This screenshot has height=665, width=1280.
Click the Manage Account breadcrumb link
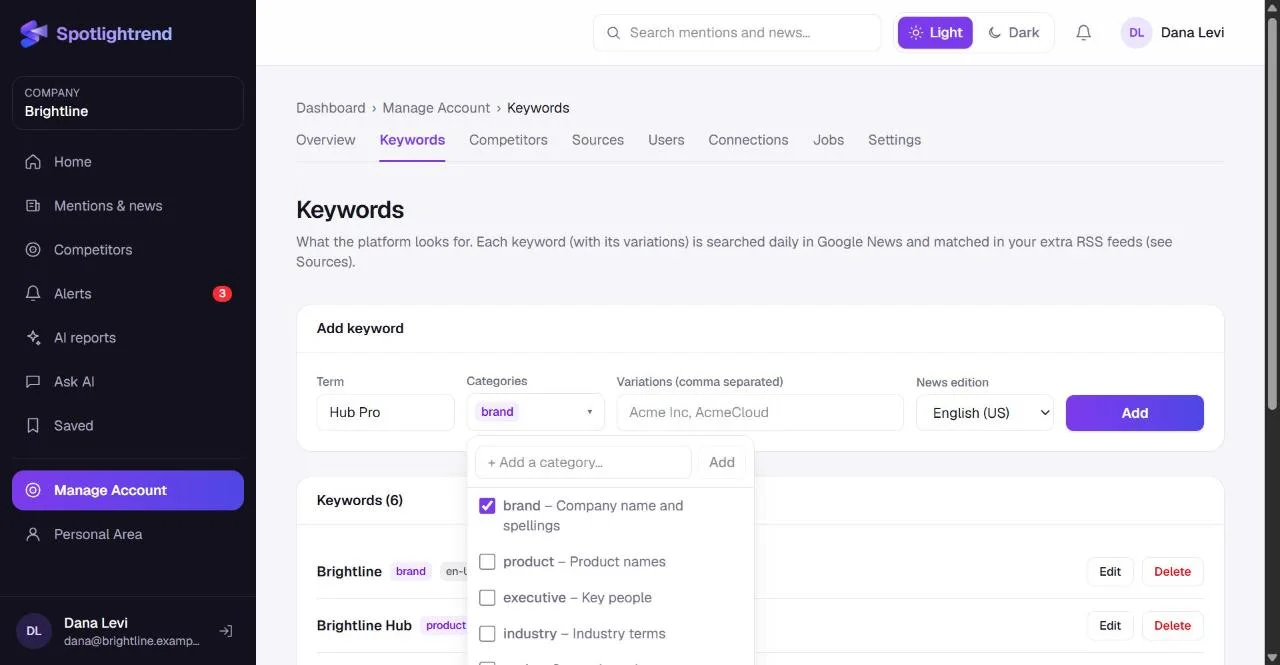436,108
